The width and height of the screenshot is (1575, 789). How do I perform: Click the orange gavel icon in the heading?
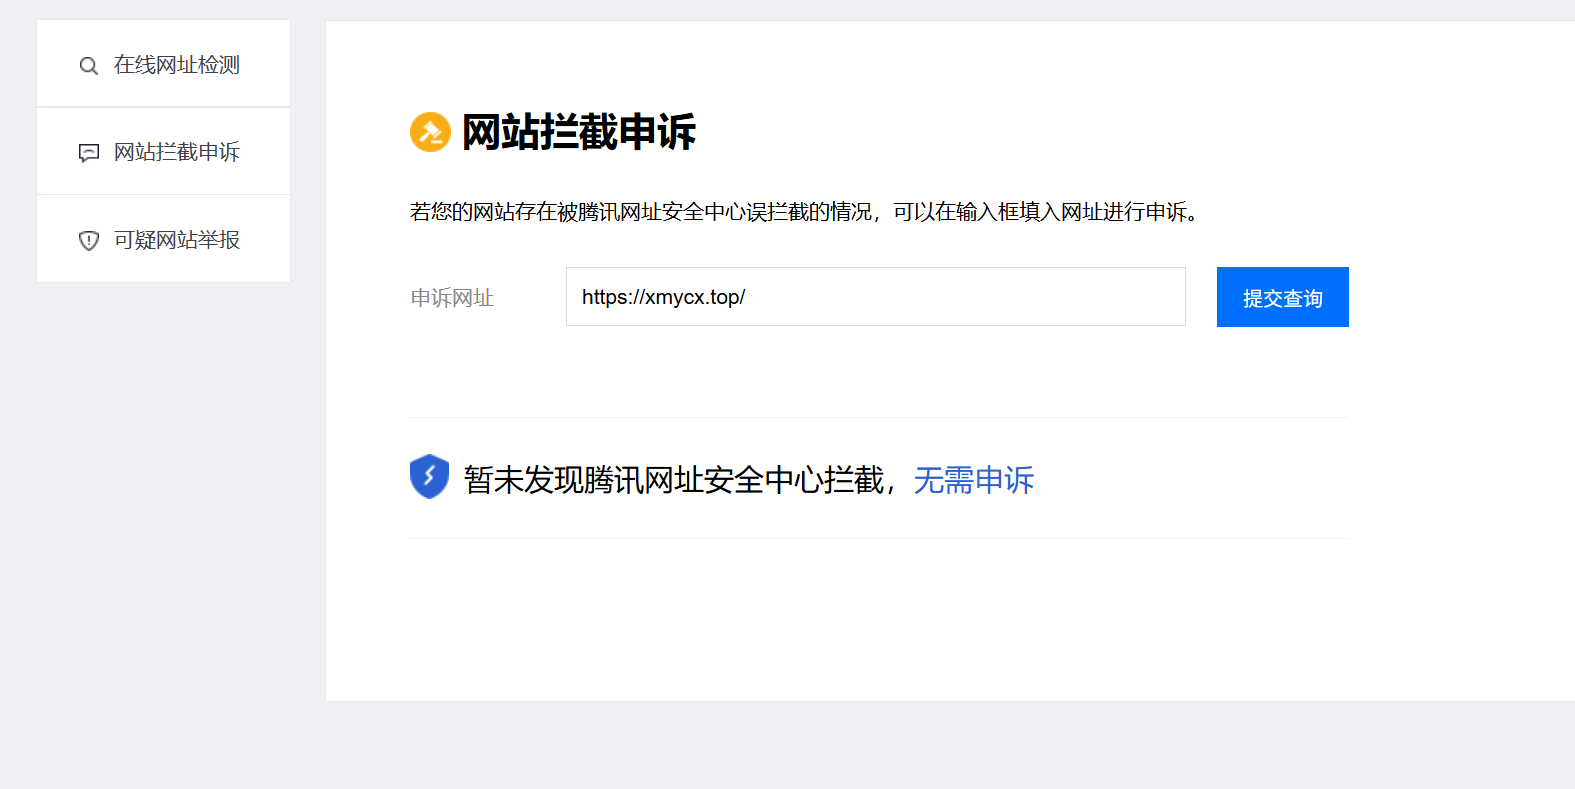[430, 132]
